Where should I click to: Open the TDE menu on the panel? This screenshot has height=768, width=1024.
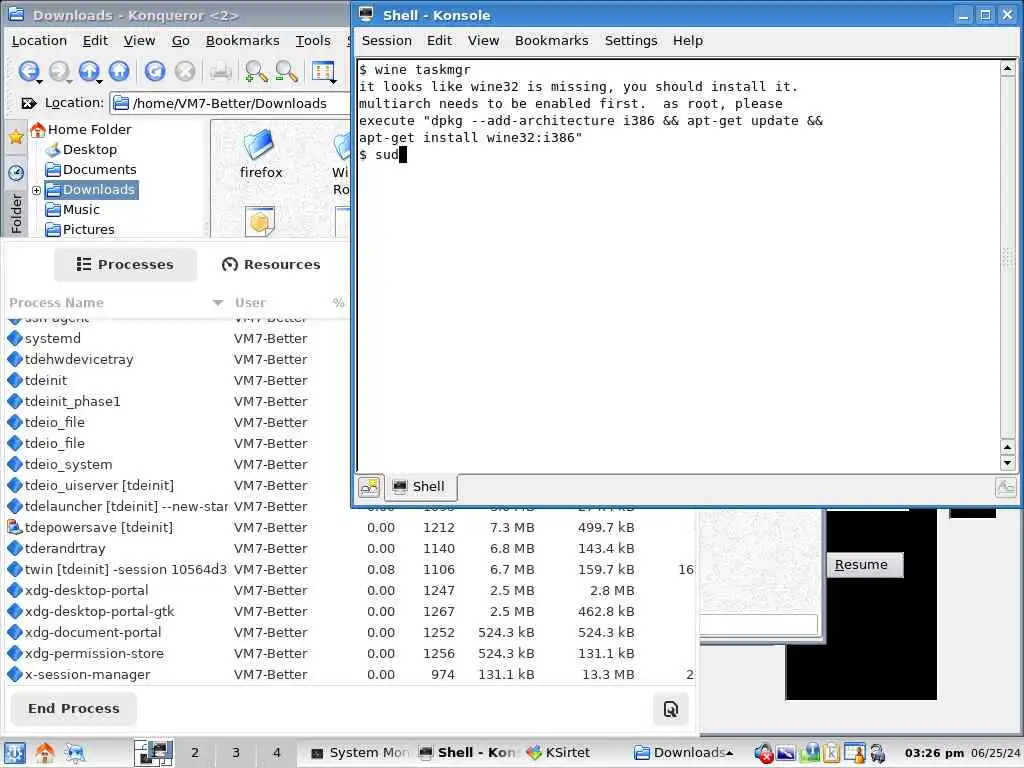click(14, 753)
